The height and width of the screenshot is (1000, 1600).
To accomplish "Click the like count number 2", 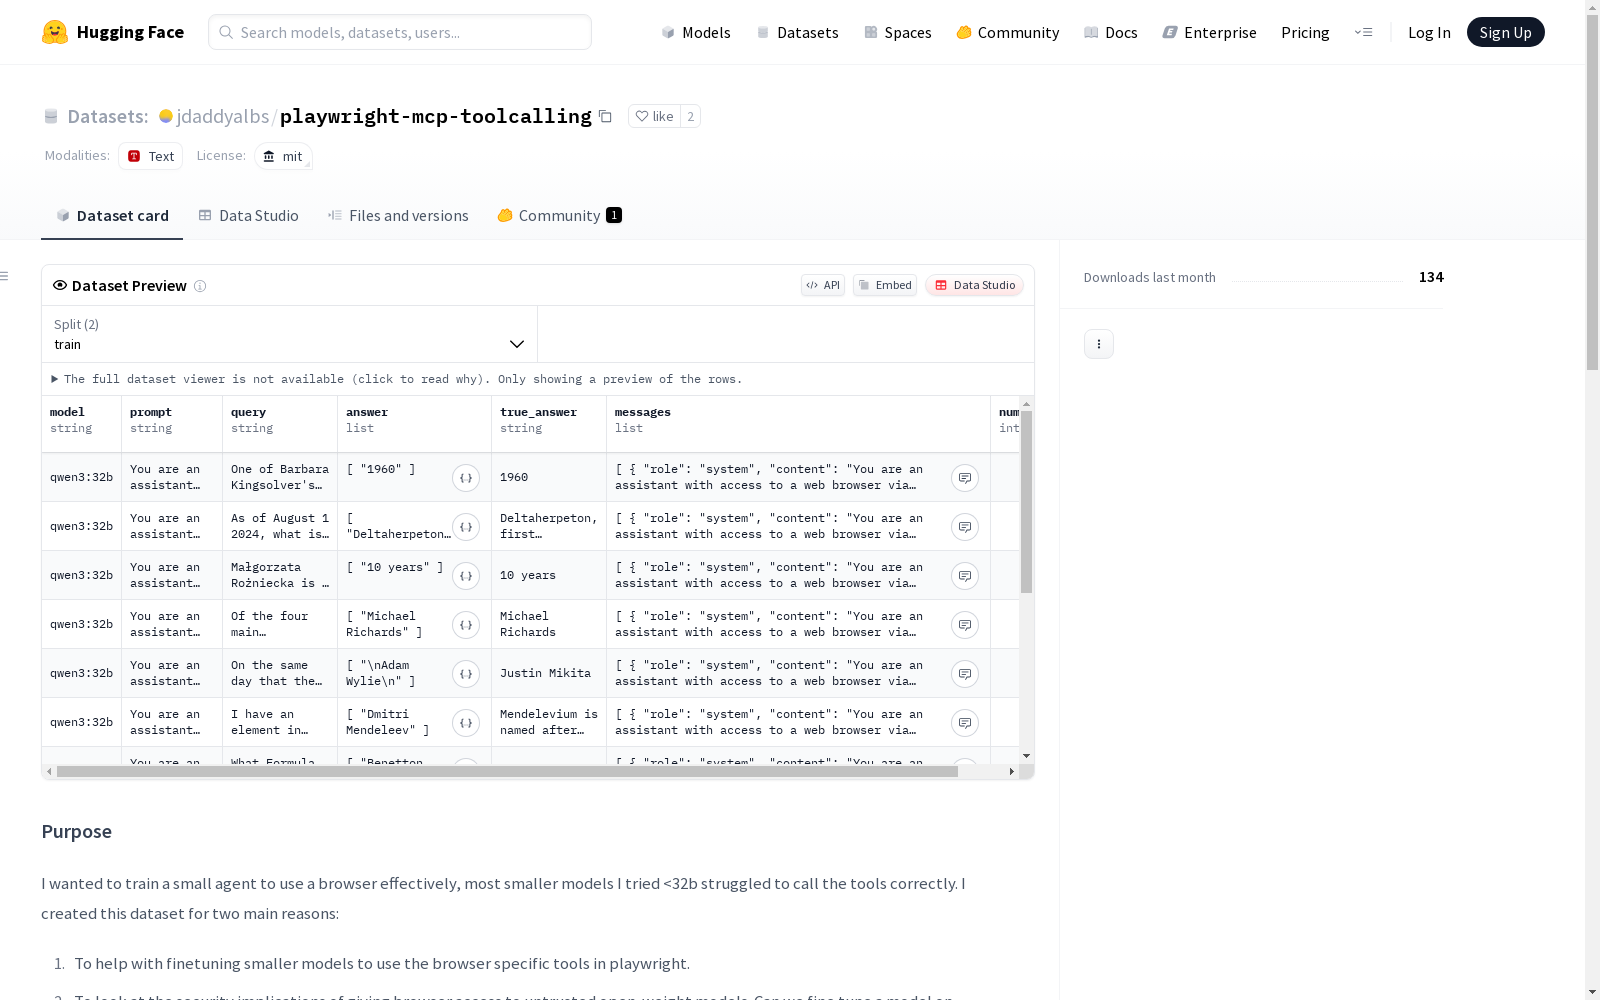I will click(690, 116).
